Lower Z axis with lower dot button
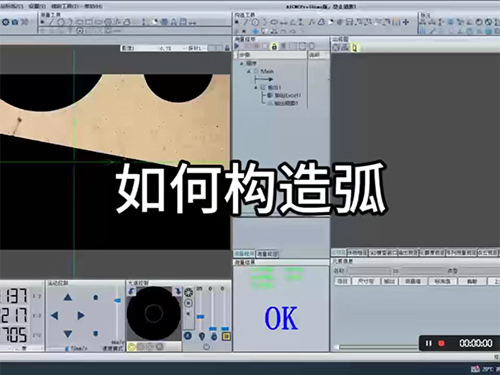Screen dimensions: 500x375 [x=96, y=333]
